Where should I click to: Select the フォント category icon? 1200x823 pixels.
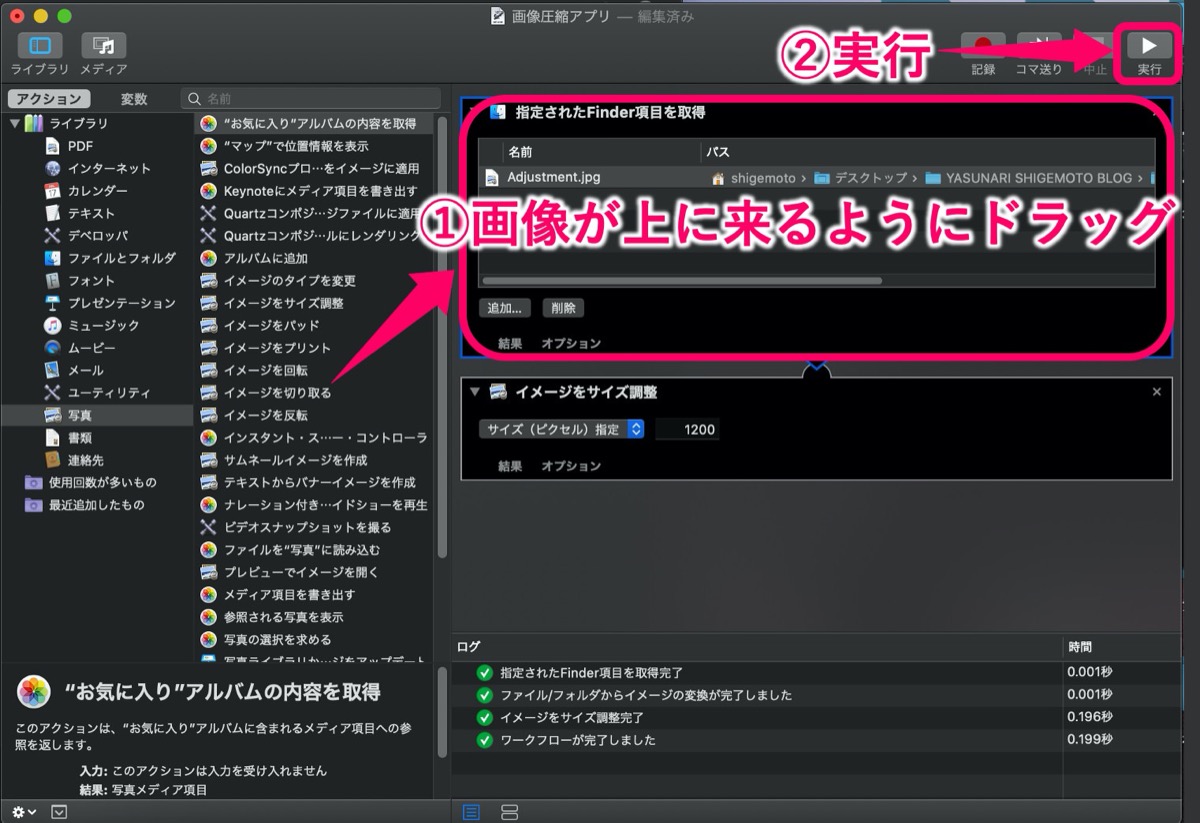(x=52, y=280)
